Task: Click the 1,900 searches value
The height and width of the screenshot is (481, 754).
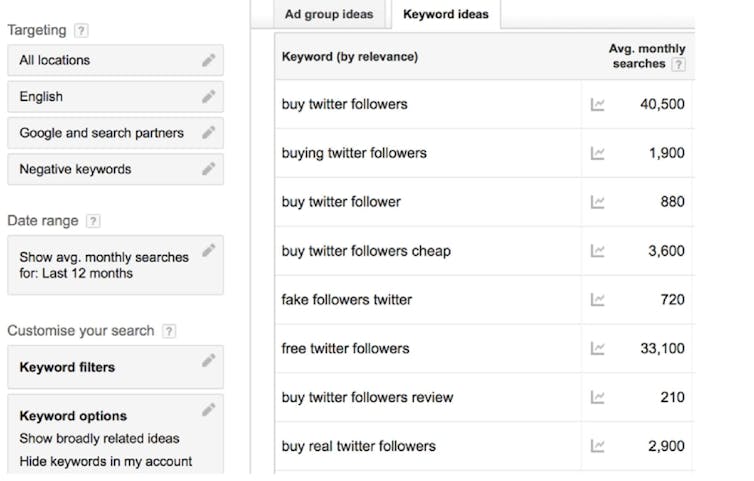Action: point(666,153)
